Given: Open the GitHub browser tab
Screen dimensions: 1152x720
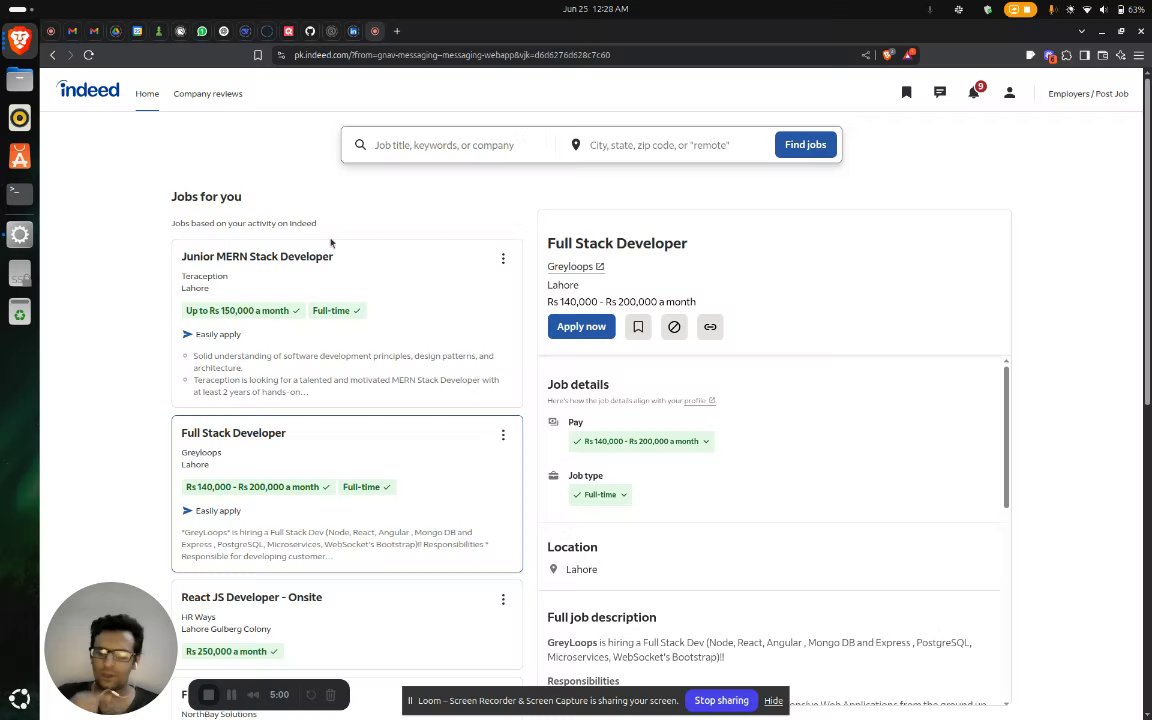Looking at the screenshot, I should [310, 32].
